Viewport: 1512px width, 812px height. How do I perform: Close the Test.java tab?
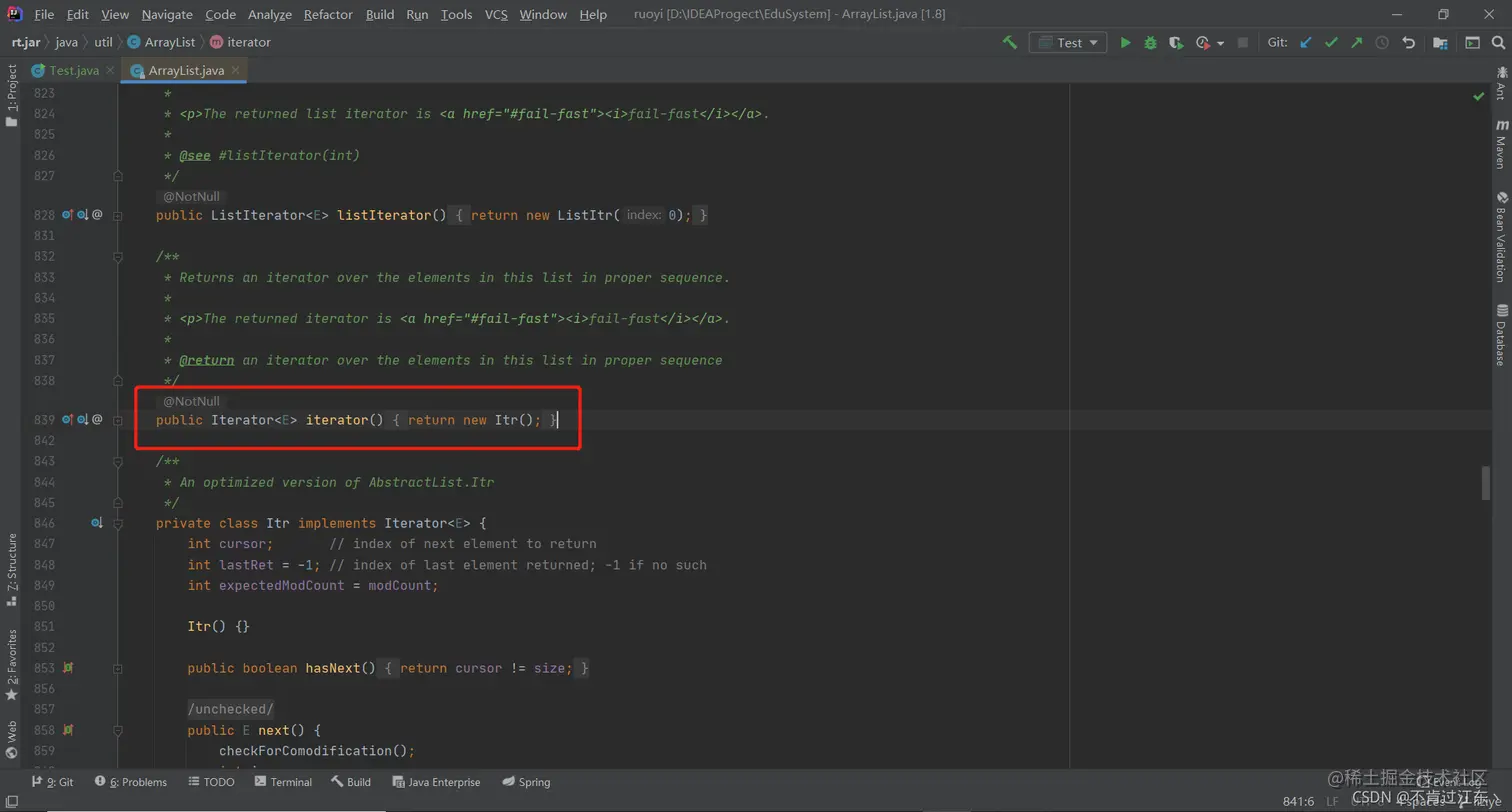[110, 71]
